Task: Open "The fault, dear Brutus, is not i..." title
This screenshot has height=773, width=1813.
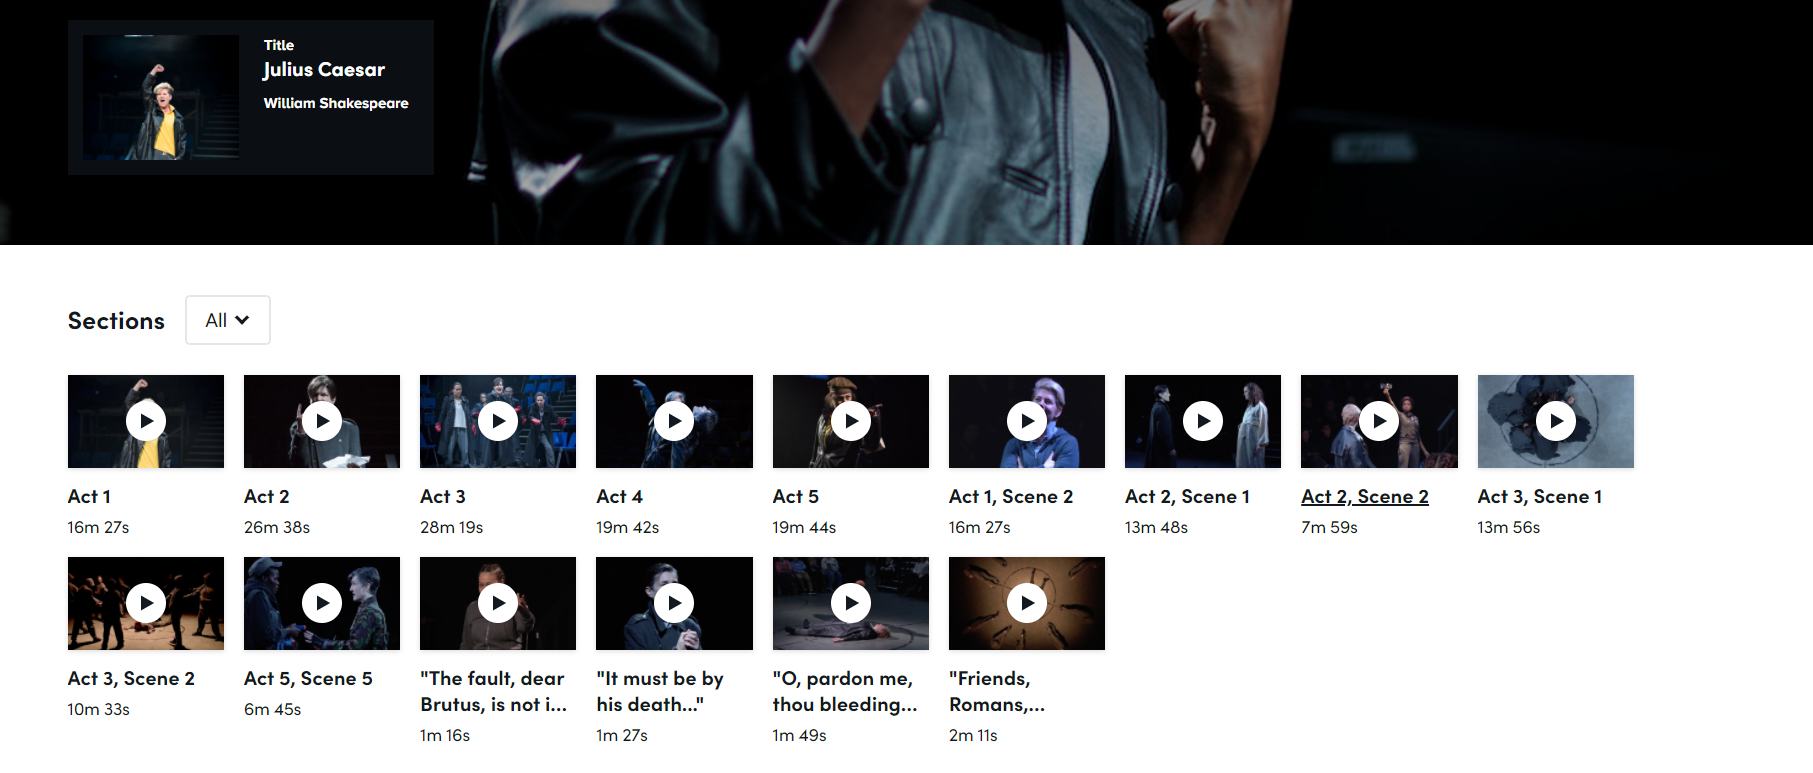Action: tap(494, 691)
